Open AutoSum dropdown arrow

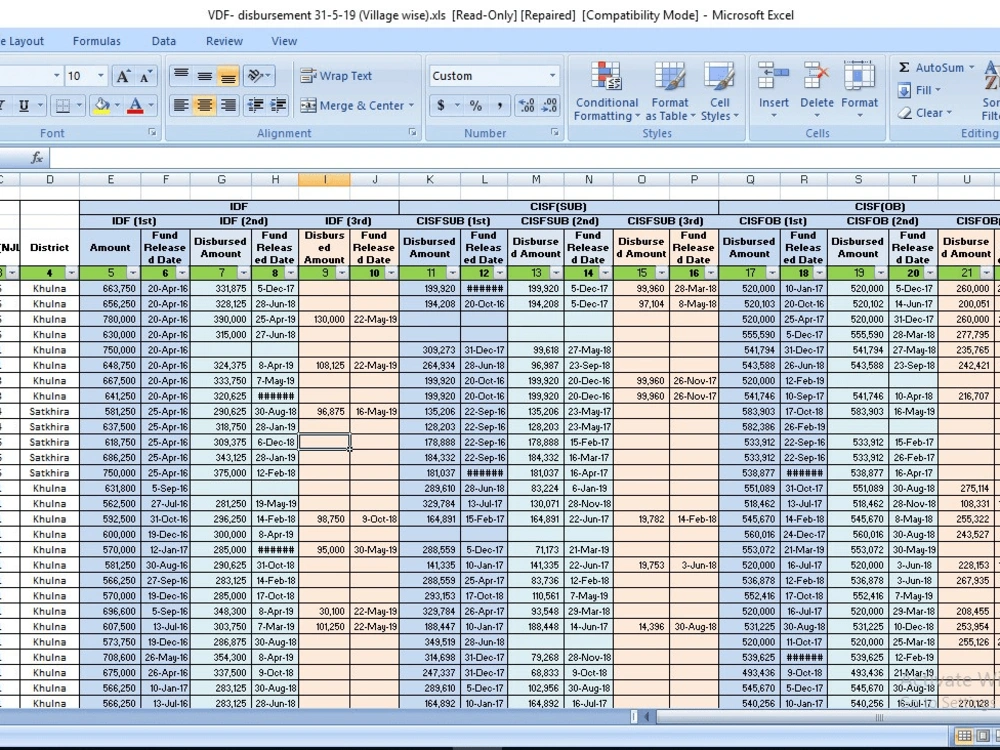[x=971, y=67]
